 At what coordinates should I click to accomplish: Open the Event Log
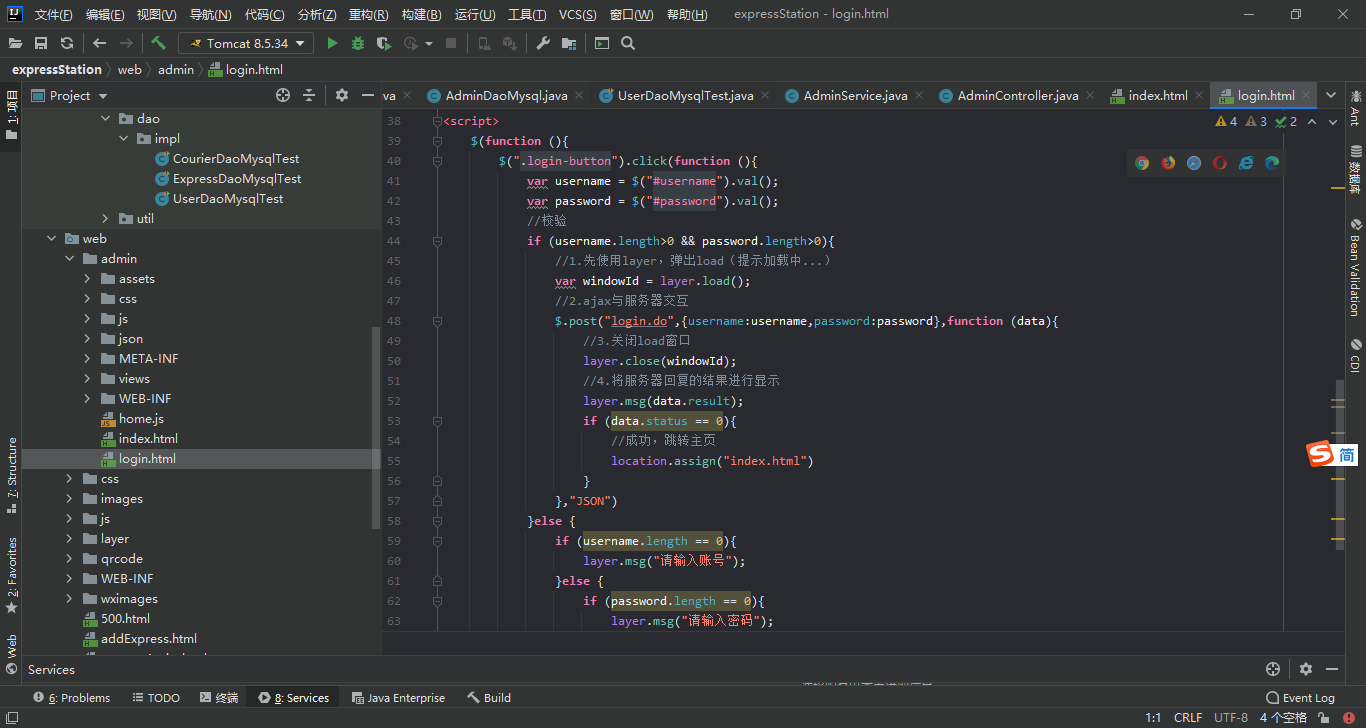pyautogui.click(x=1300, y=698)
